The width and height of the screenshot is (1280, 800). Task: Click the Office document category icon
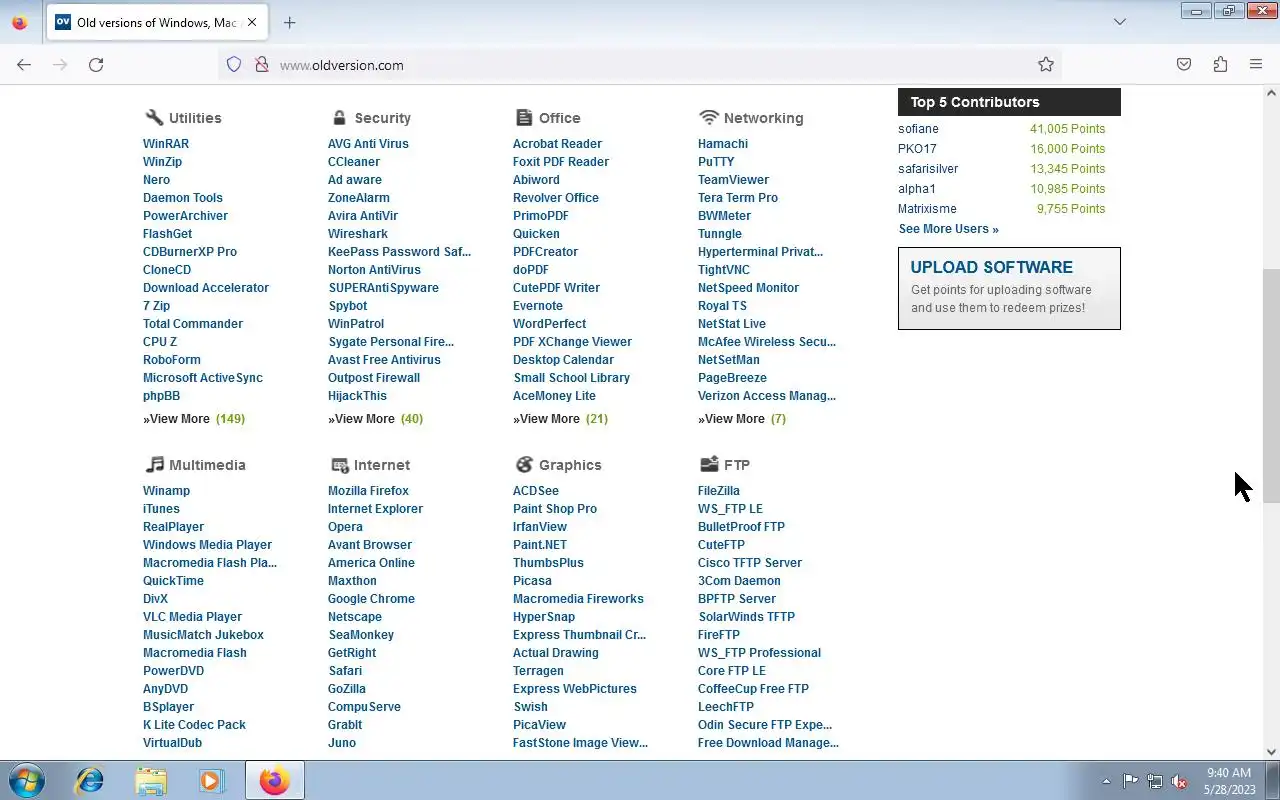pos(524,117)
